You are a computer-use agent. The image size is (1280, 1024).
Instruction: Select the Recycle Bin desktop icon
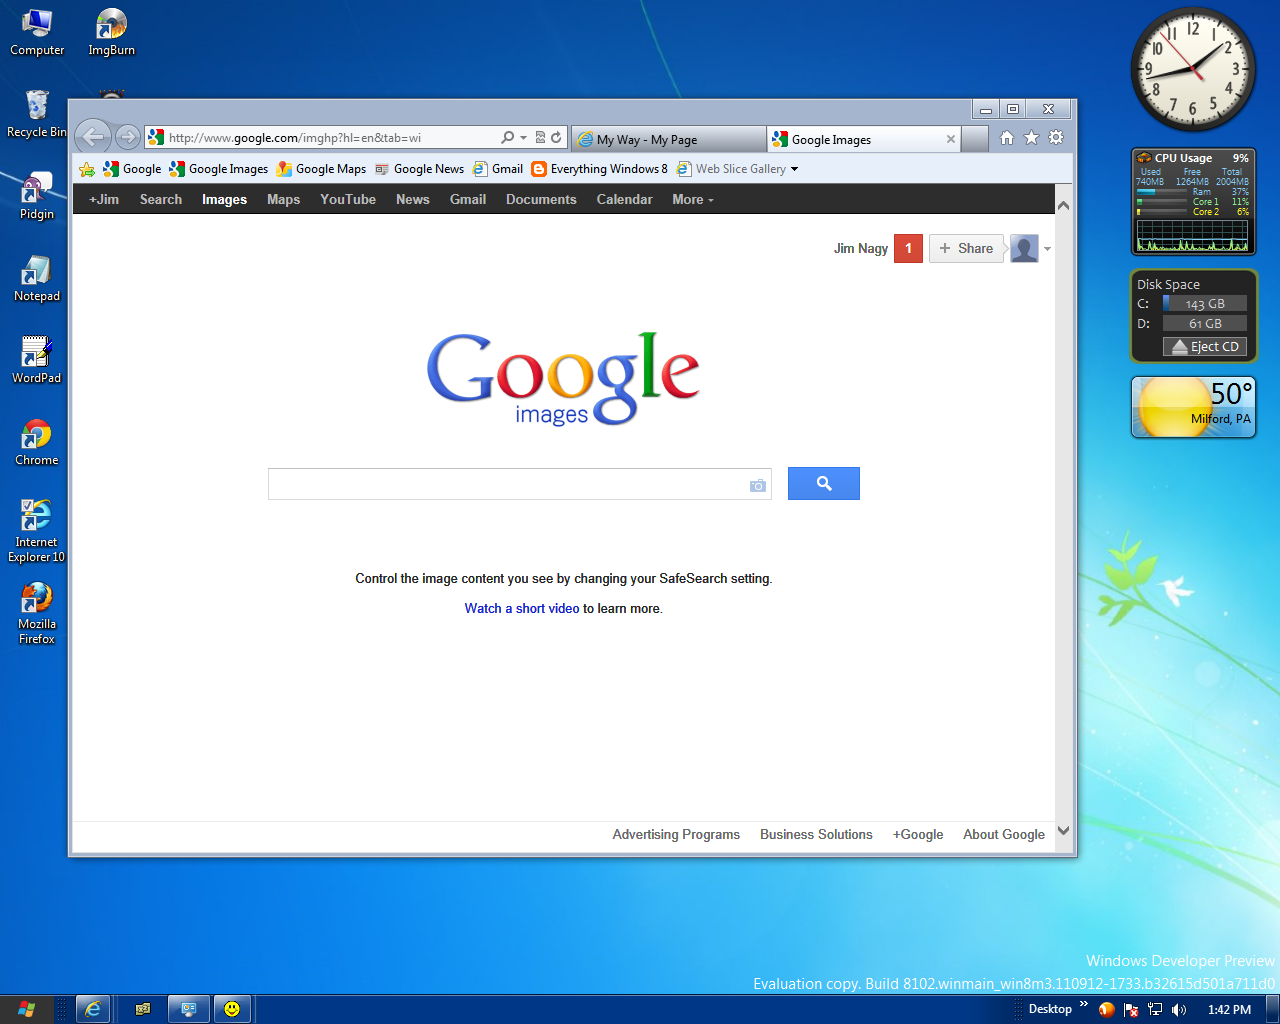coord(37,114)
